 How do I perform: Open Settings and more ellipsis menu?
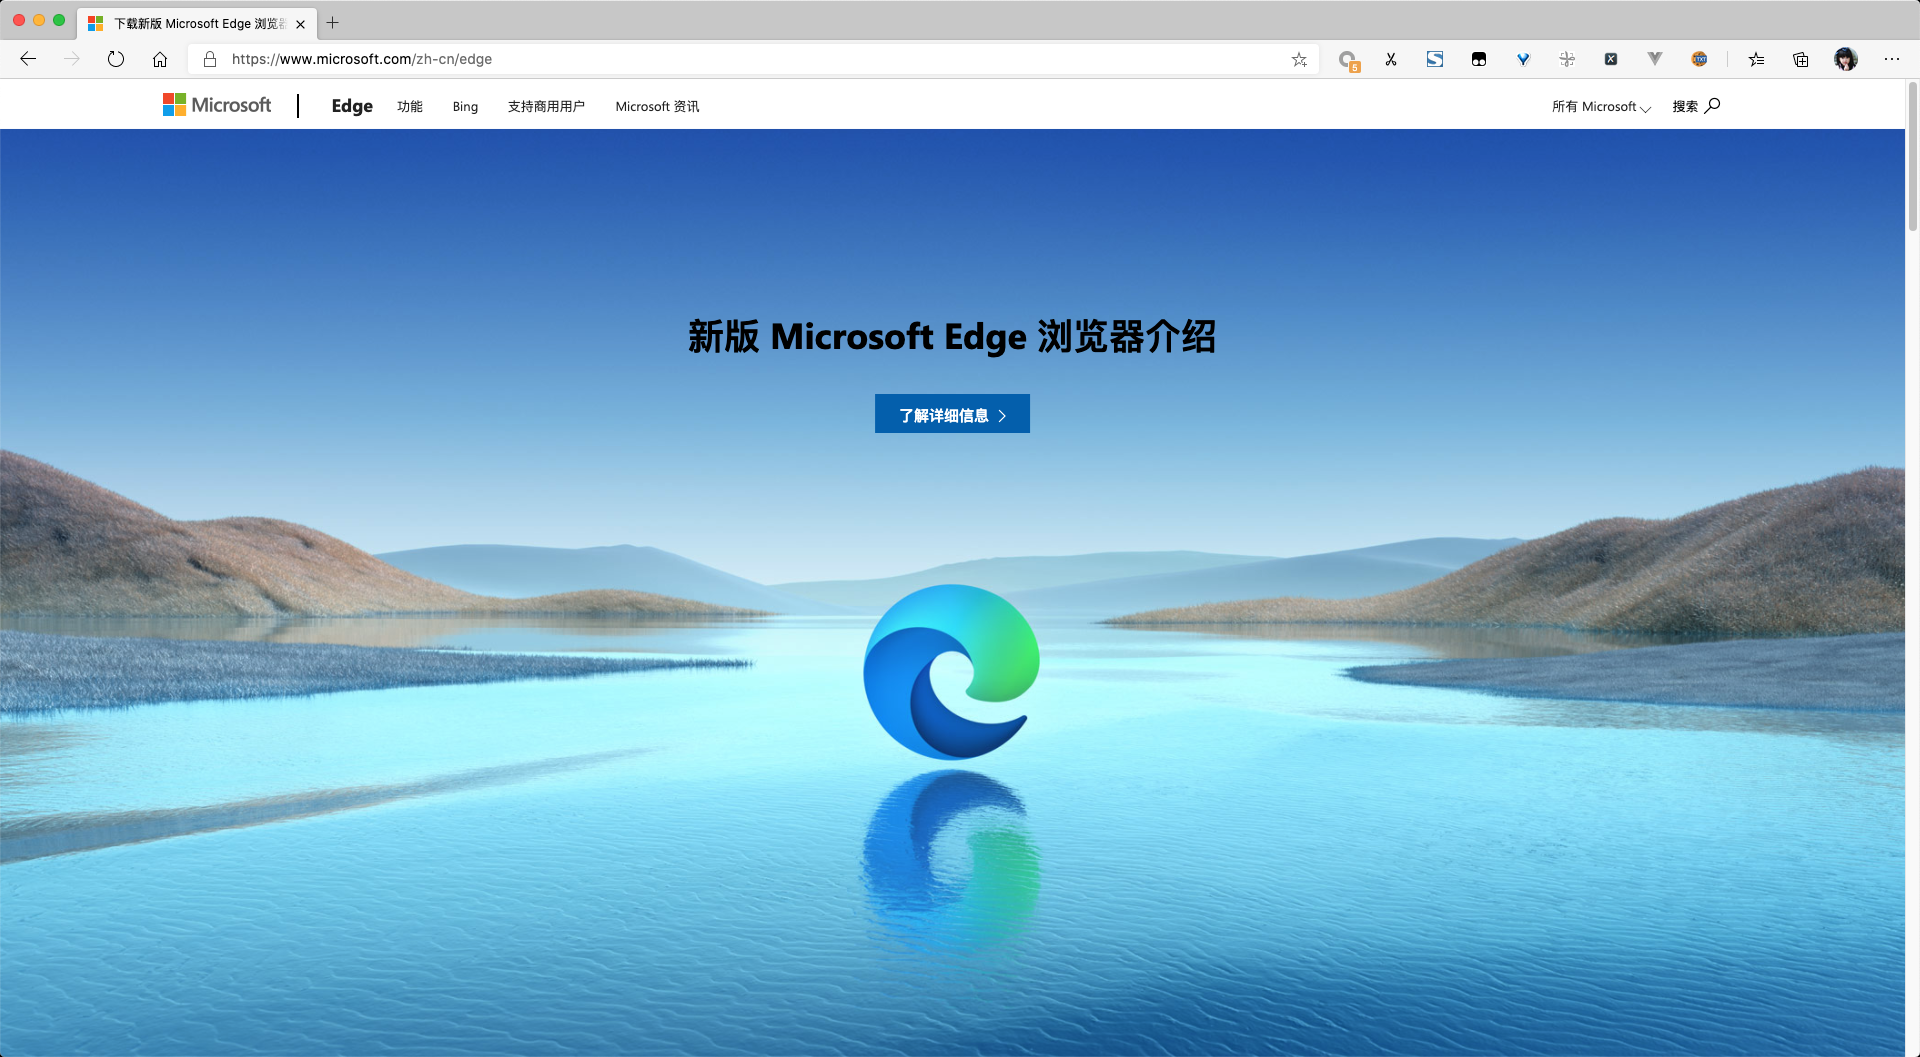(1892, 59)
